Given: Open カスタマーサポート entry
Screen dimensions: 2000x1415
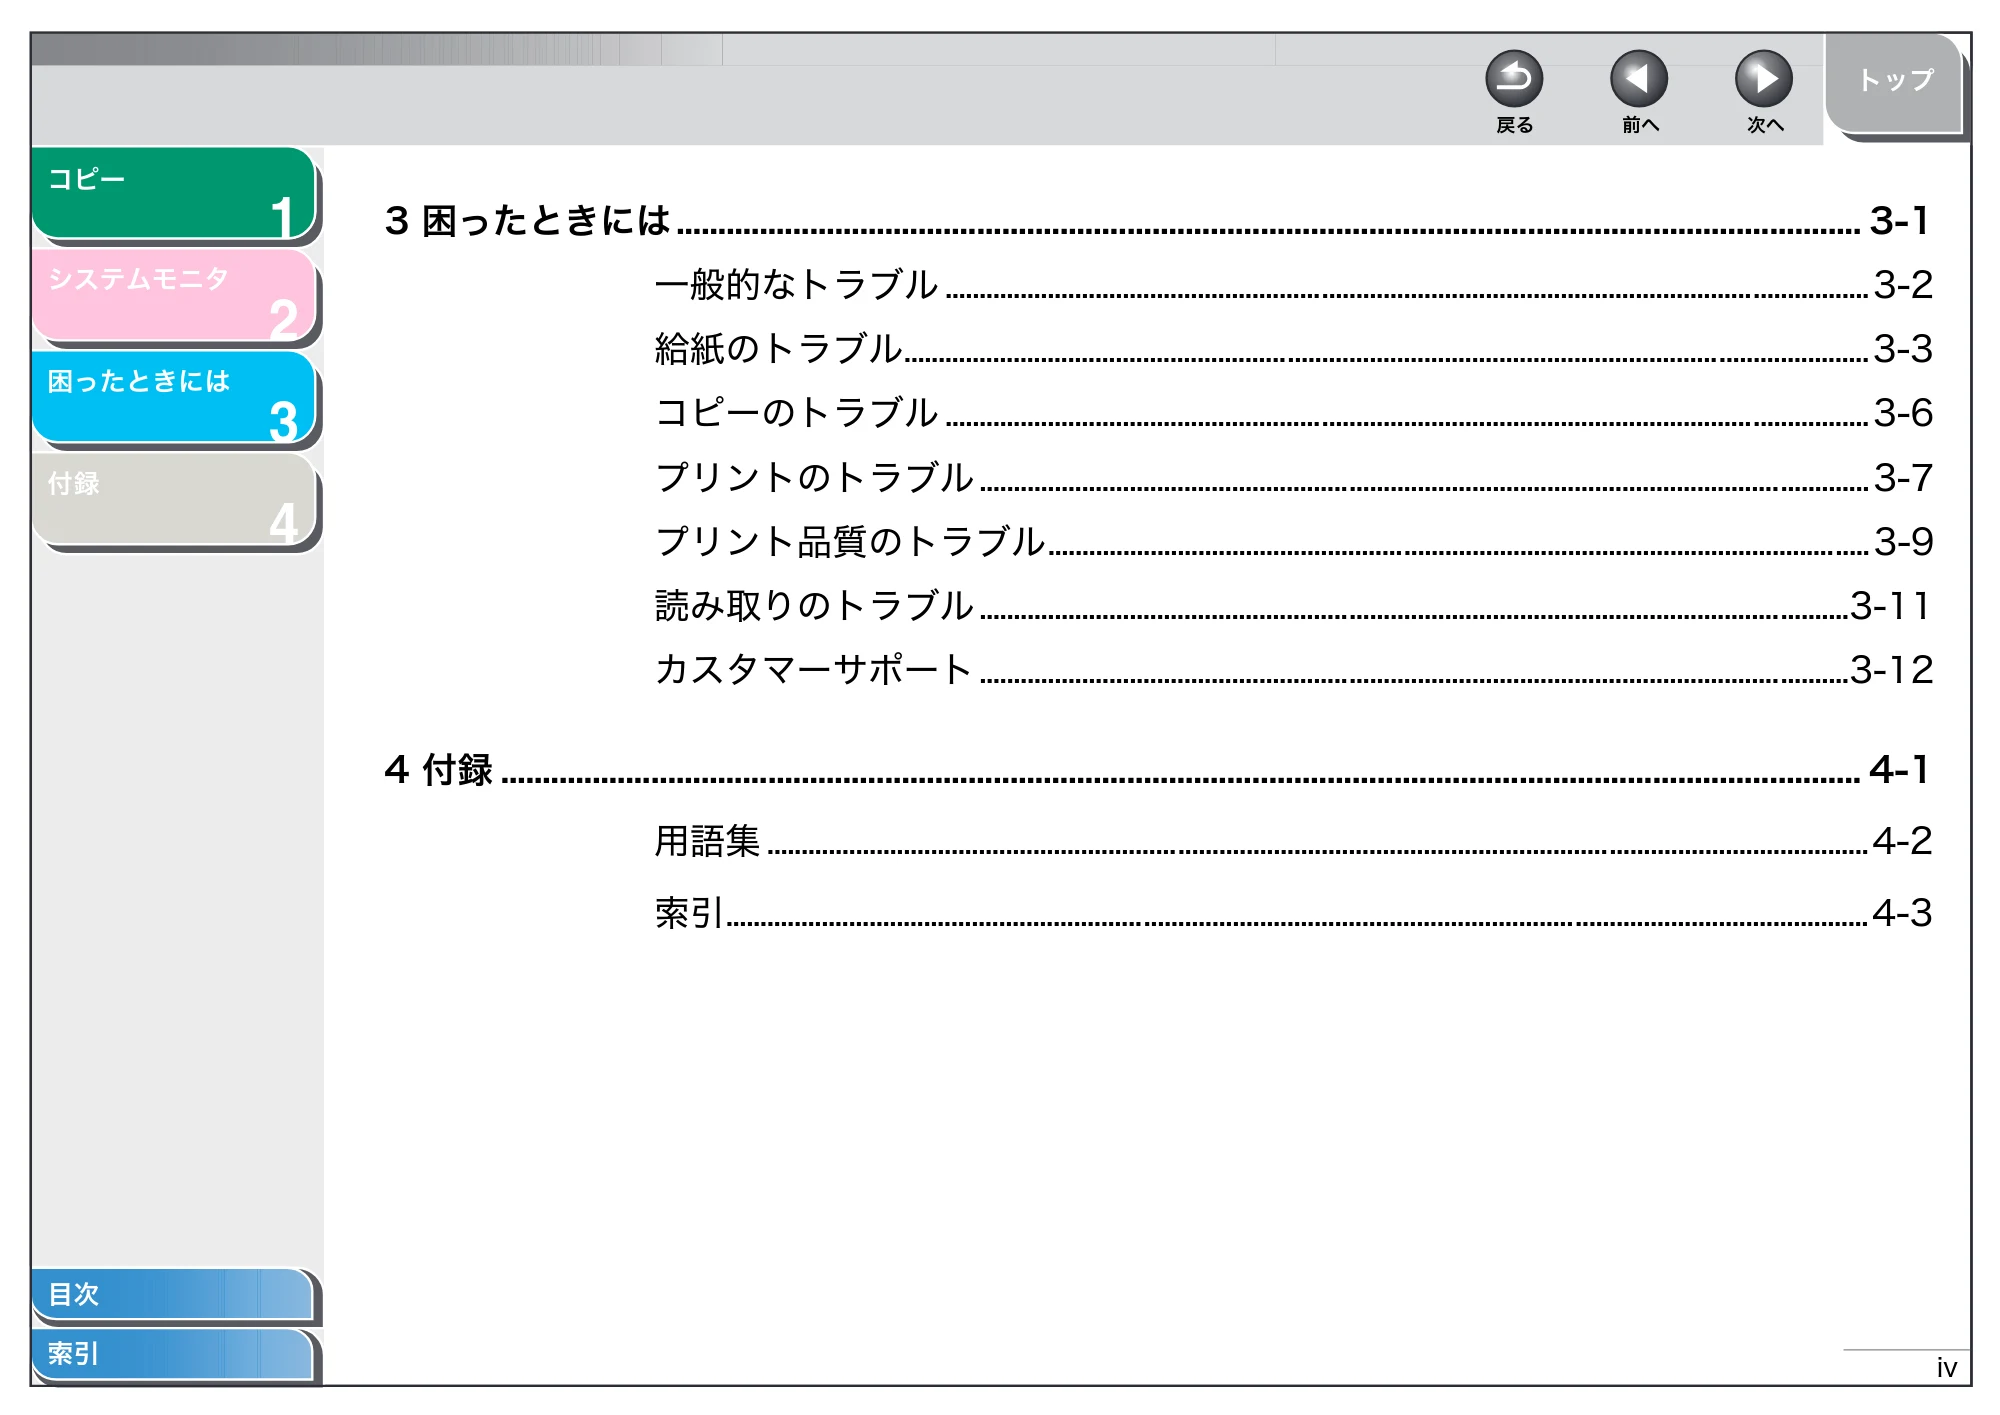Looking at the screenshot, I should click(x=1293, y=669).
